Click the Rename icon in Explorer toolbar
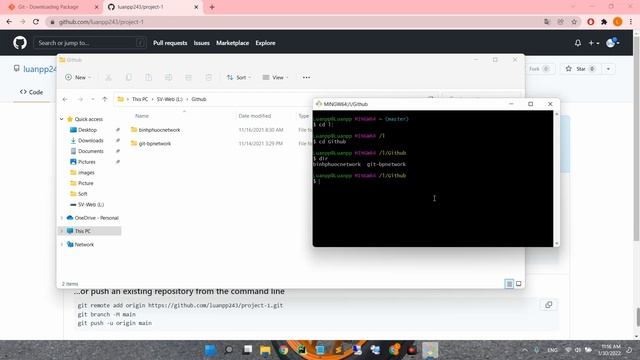The image size is (640, 360). tap(169, 77)
